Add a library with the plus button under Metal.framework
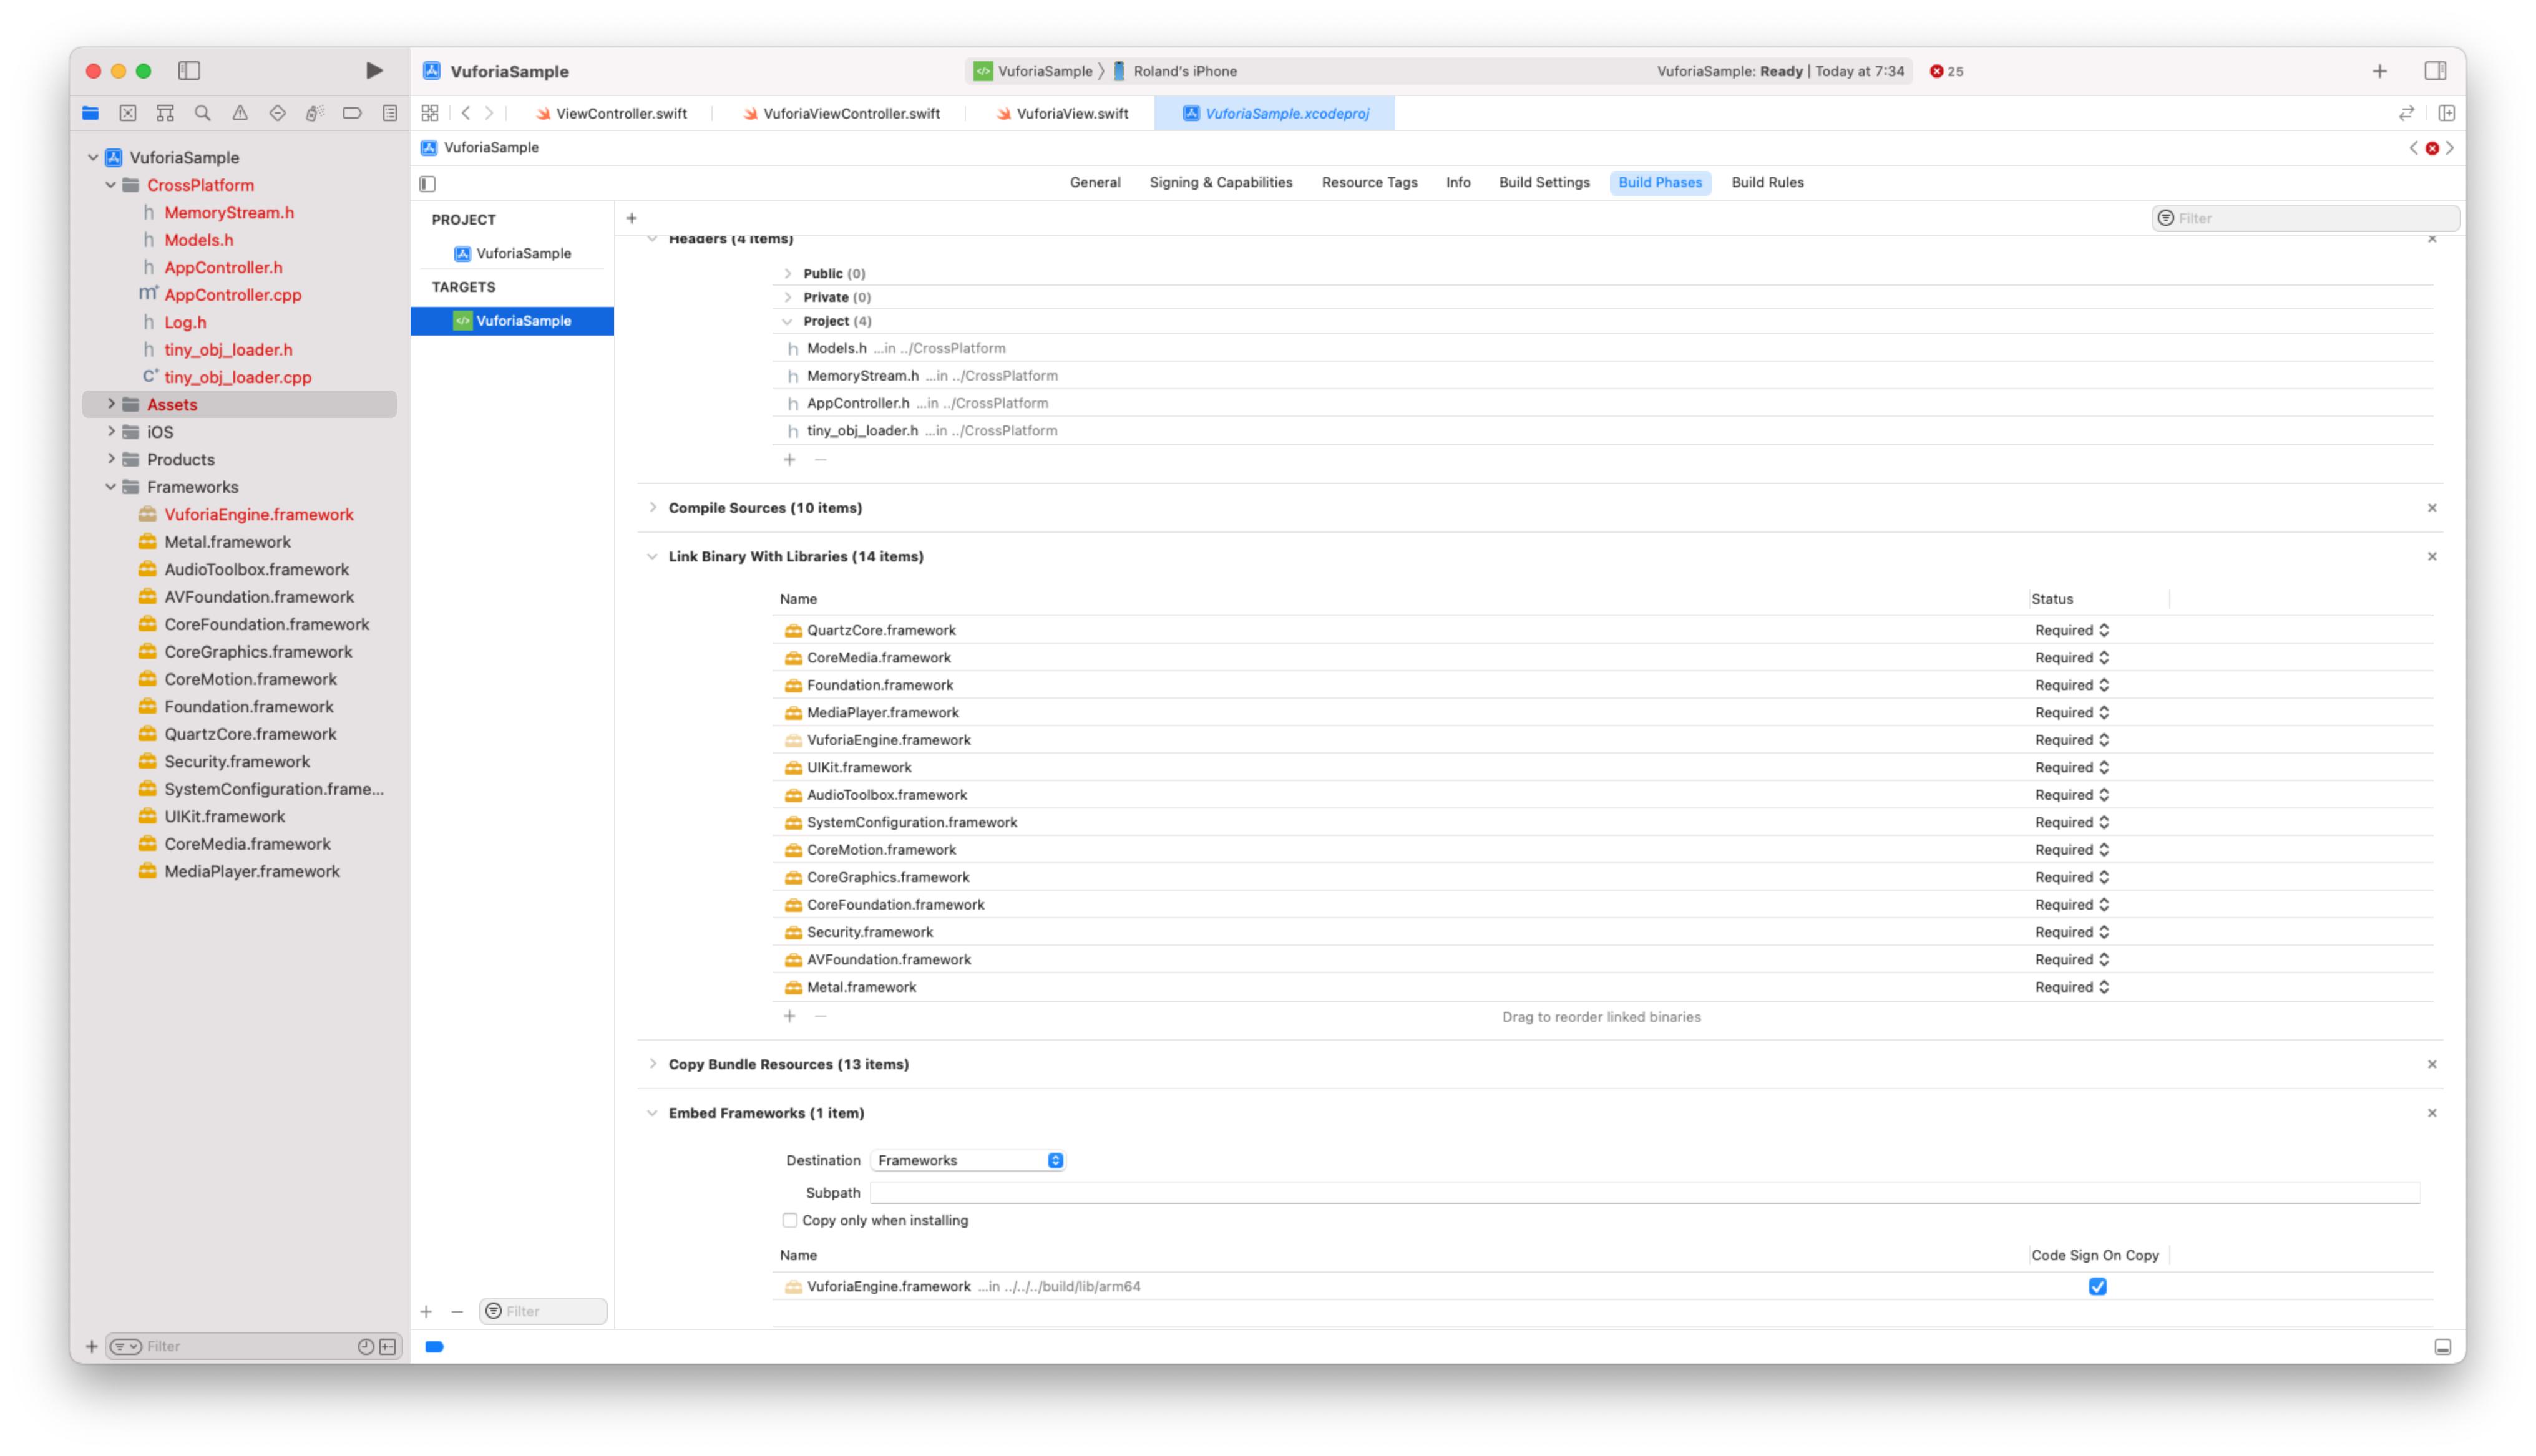Image resolution: width=2536 pixels, height=1456 pixels. coord(789,1016)
